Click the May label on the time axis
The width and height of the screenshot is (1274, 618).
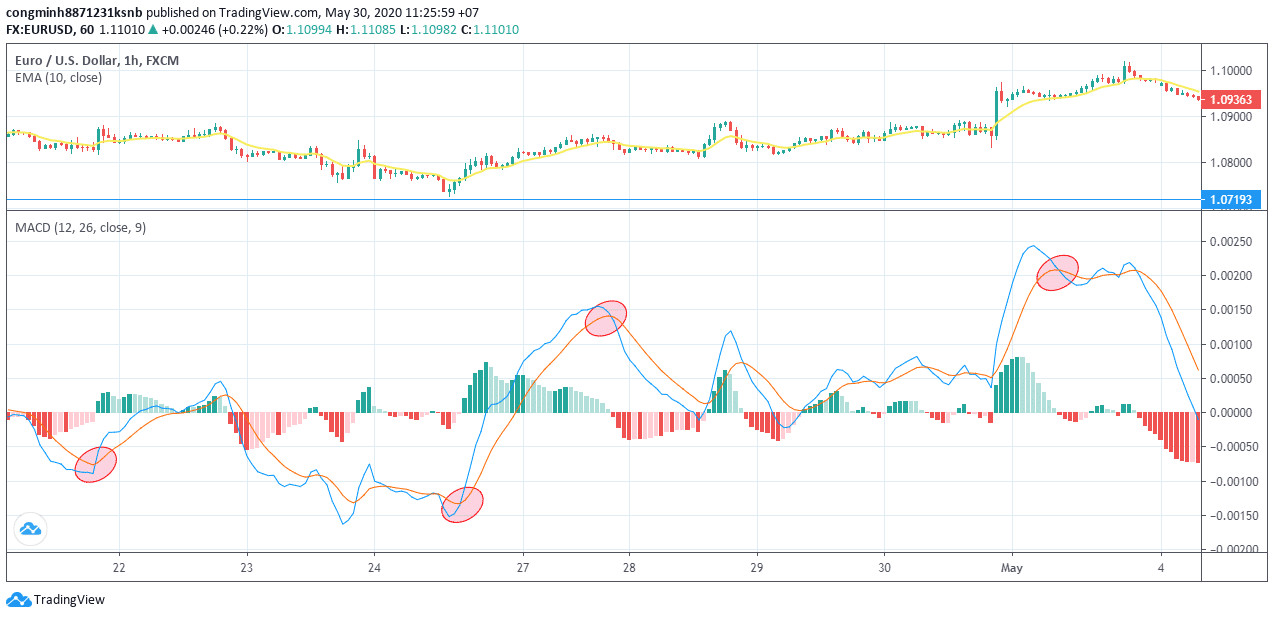tap(1010, 567)
